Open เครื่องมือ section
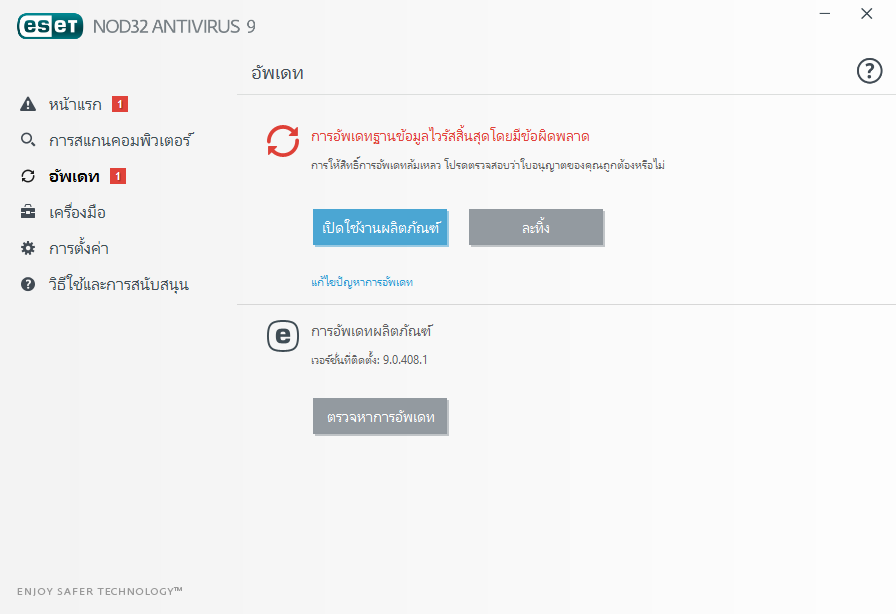 click(x=77, y=213)
